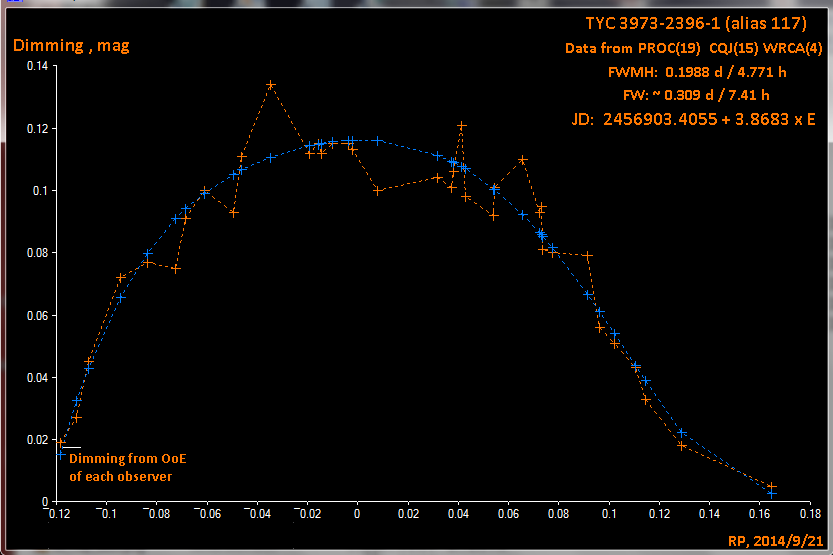Viewport: 833px width, 555px height.
Task: Click the 0 label on horizontal axis
Action: coord(357,514)
